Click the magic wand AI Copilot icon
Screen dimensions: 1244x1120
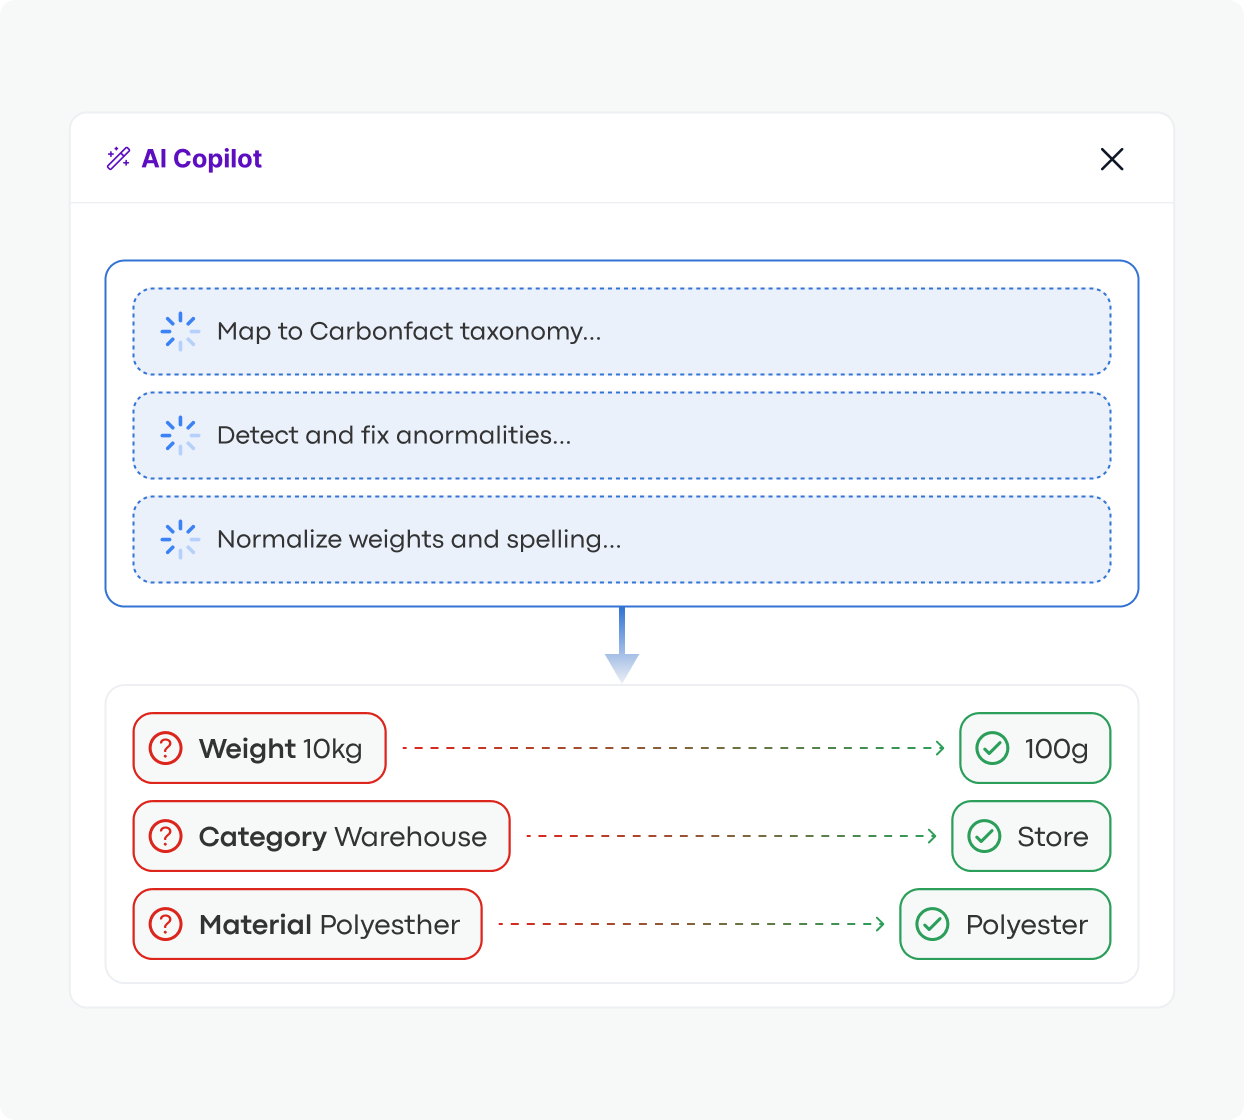(119, 158)
